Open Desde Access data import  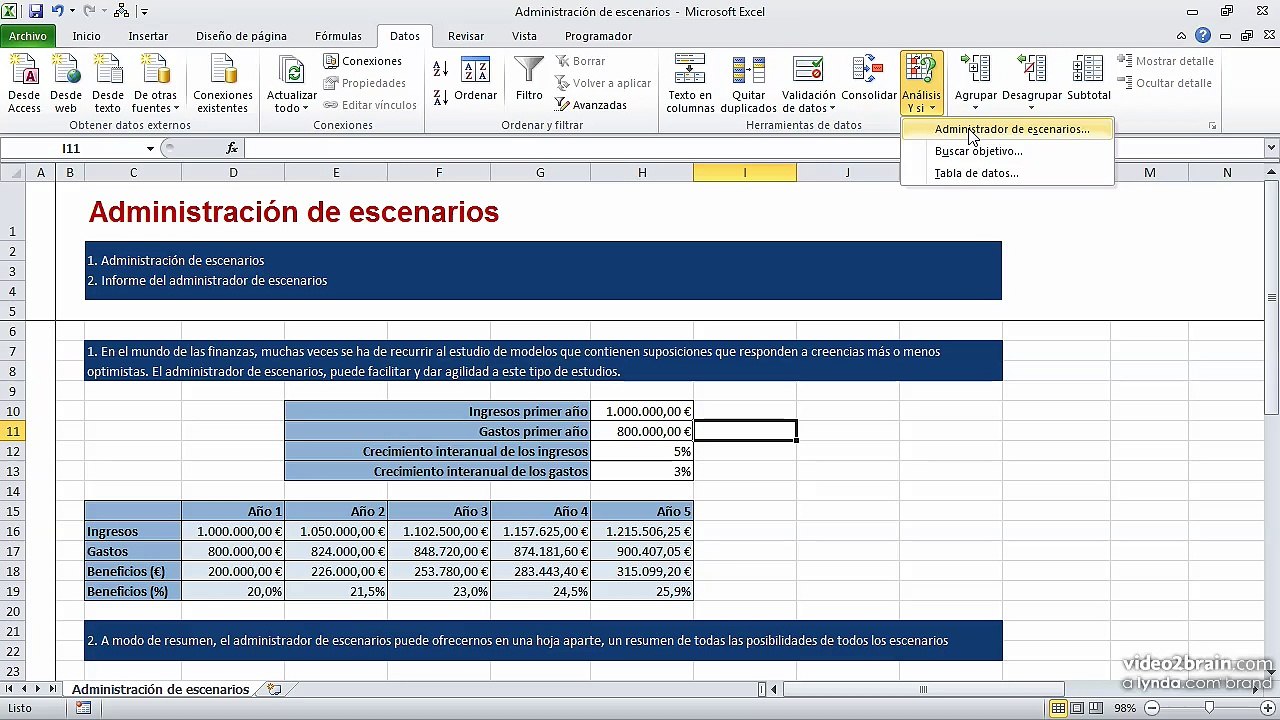24,84
